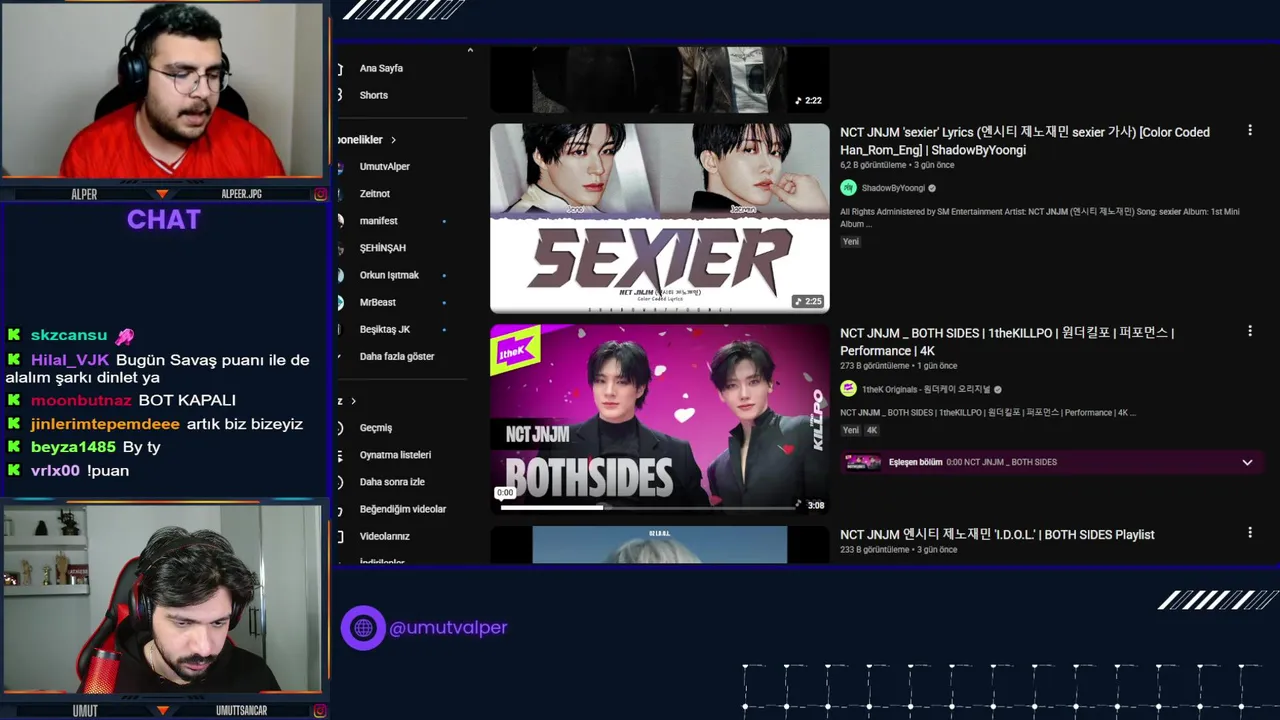This screenshot has width=1280, height=720.
Task: Click username skzcansu in chat
Action: click(x=69, y=335)
